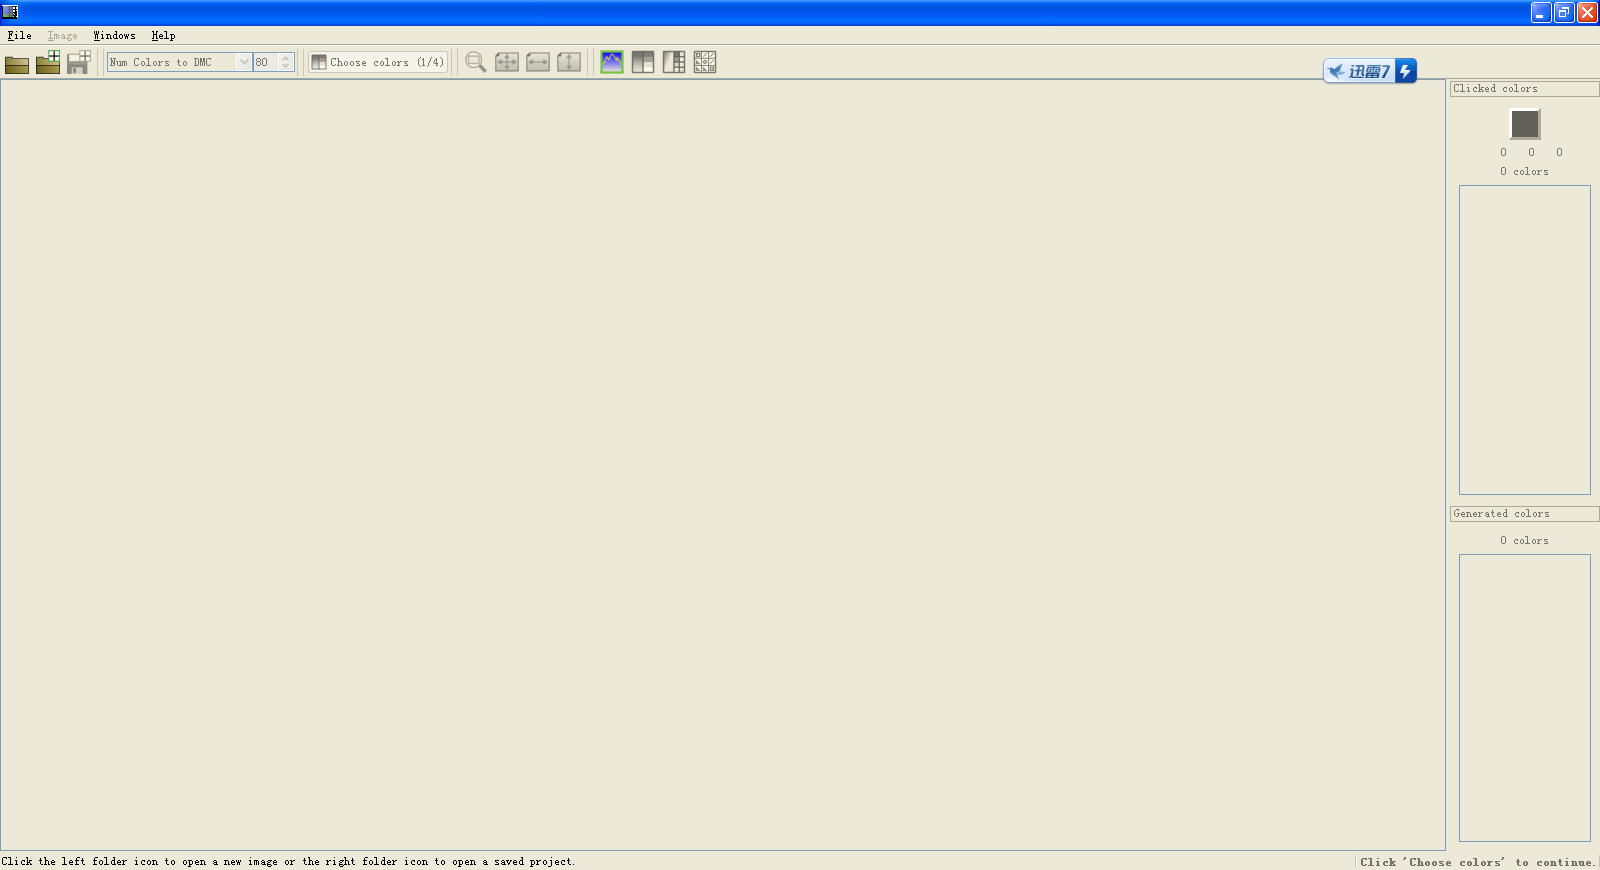Close the application window
The image size is (1600, 870).
point(1587,12)
